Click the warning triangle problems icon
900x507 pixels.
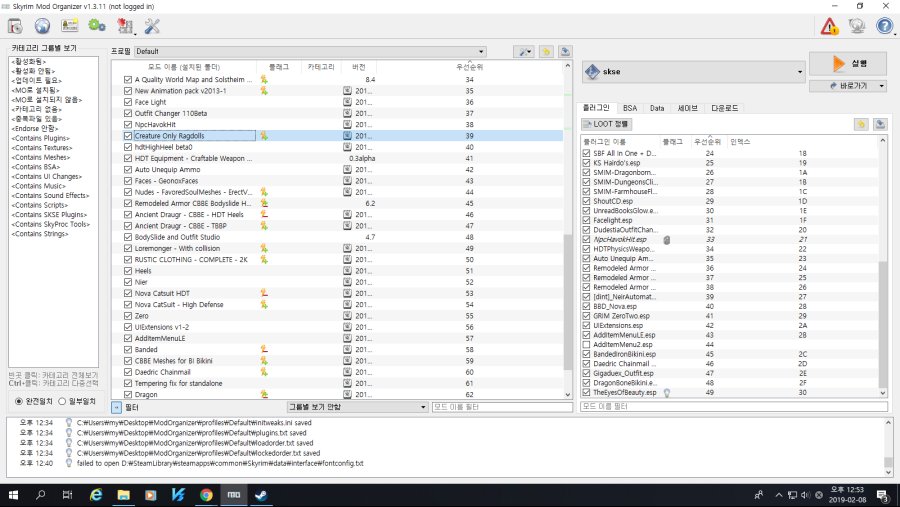point(829,27)
